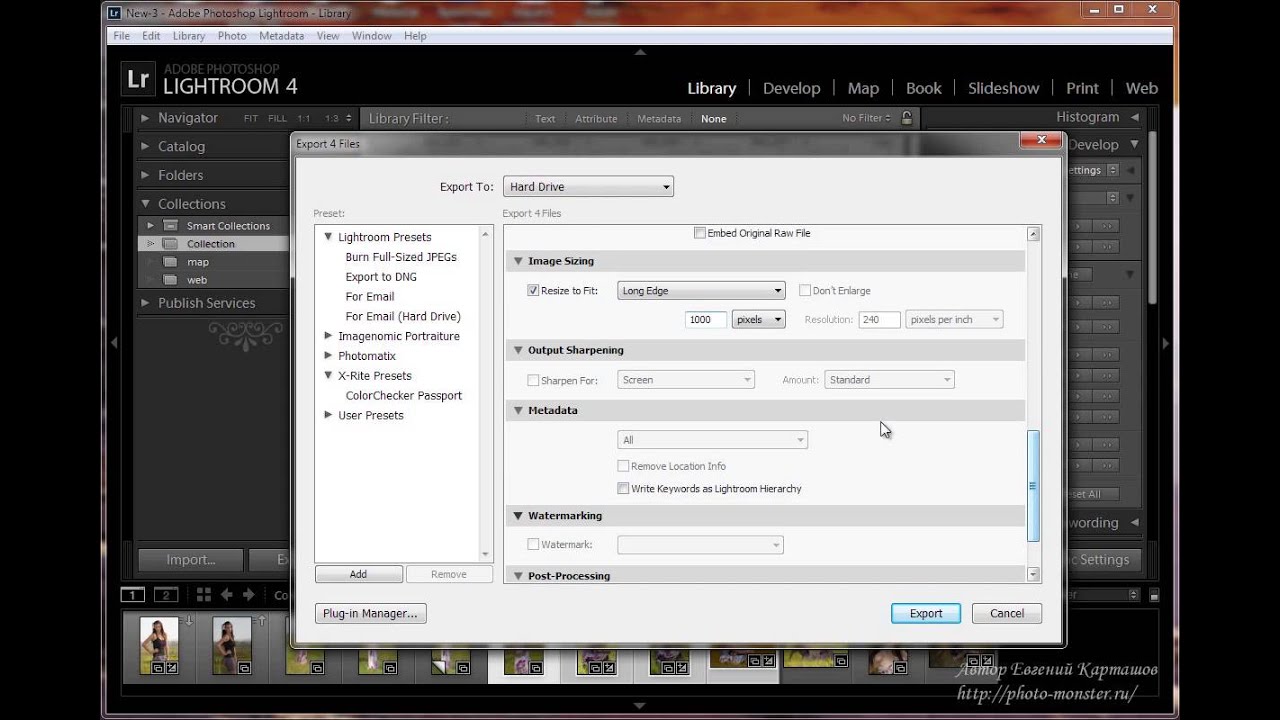Select the highlighted purple flower filmstrip thumbnail
Screen dimensions: 1280x720
pos(524,663)
